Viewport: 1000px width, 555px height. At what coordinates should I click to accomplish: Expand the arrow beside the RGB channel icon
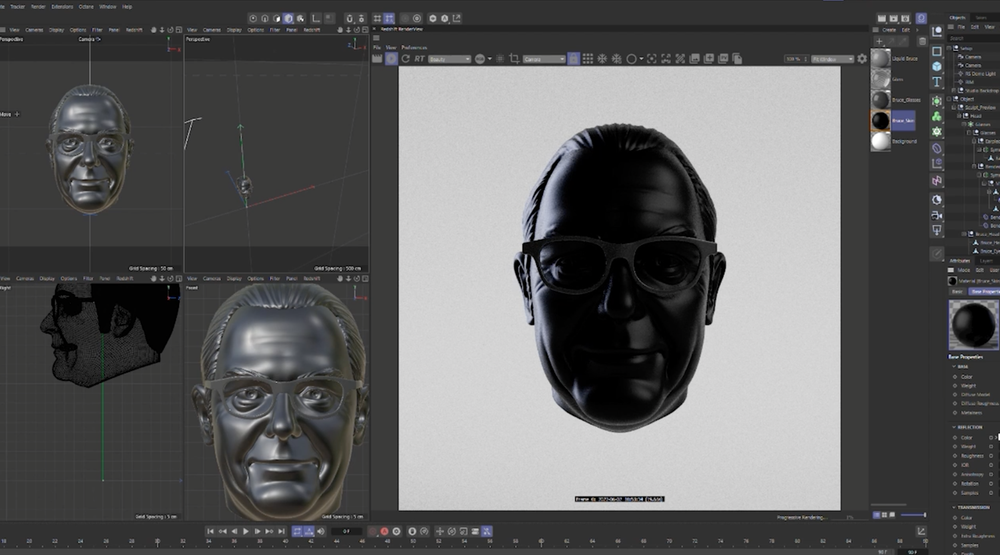tap(490, 59)
